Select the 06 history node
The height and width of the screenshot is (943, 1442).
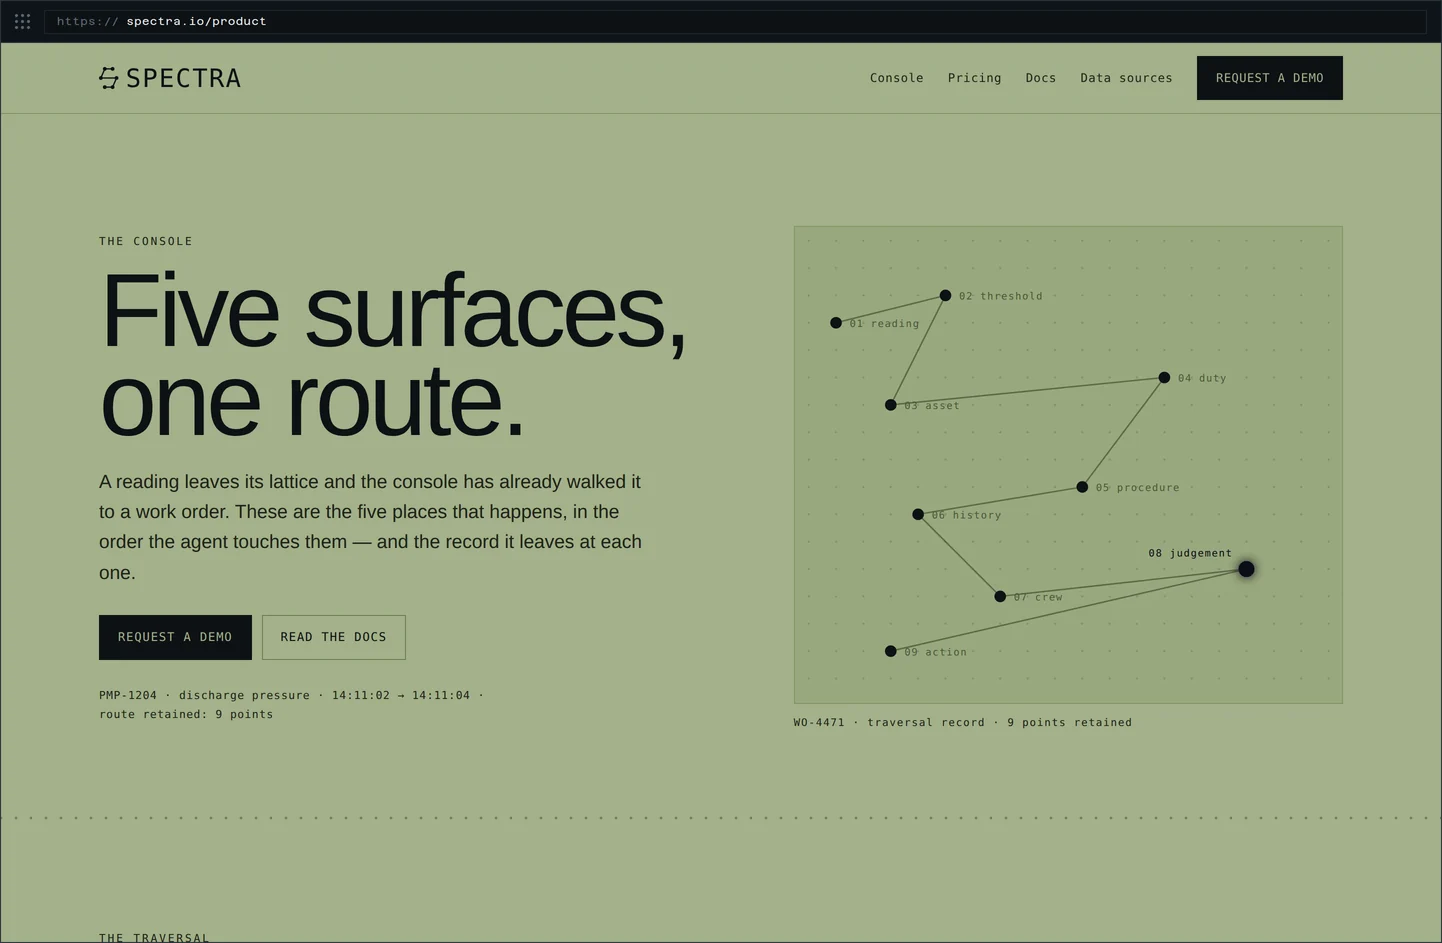pos(918,515)
